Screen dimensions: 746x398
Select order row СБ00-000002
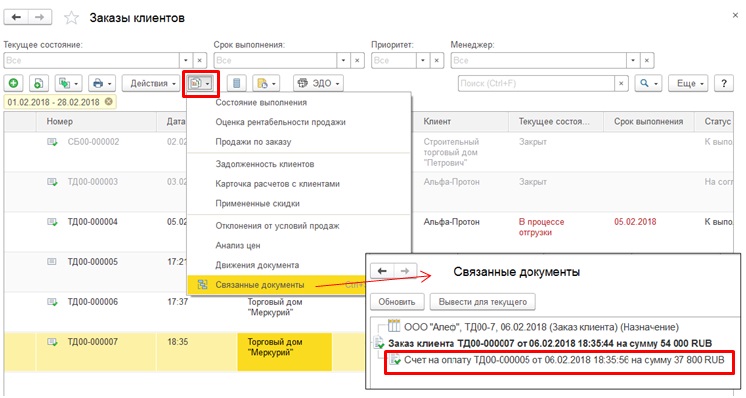point(93,142)
